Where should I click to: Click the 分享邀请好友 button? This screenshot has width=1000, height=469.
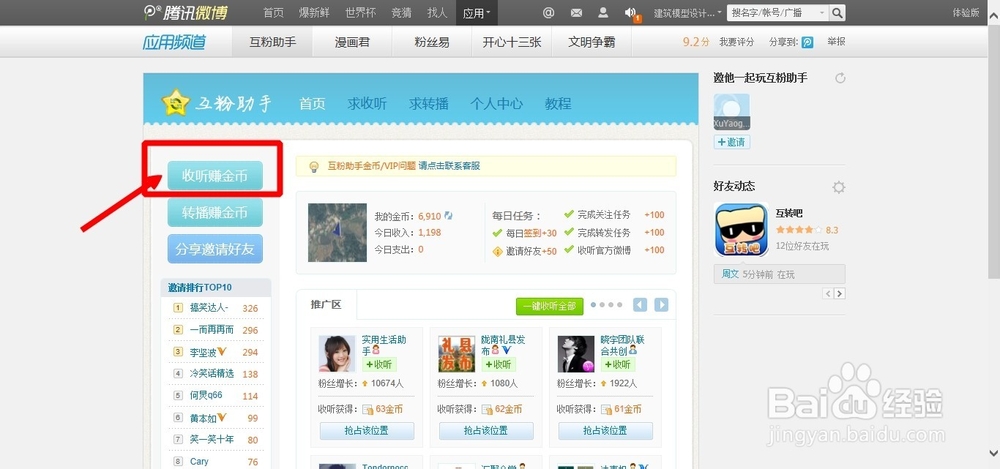[215, 249]
